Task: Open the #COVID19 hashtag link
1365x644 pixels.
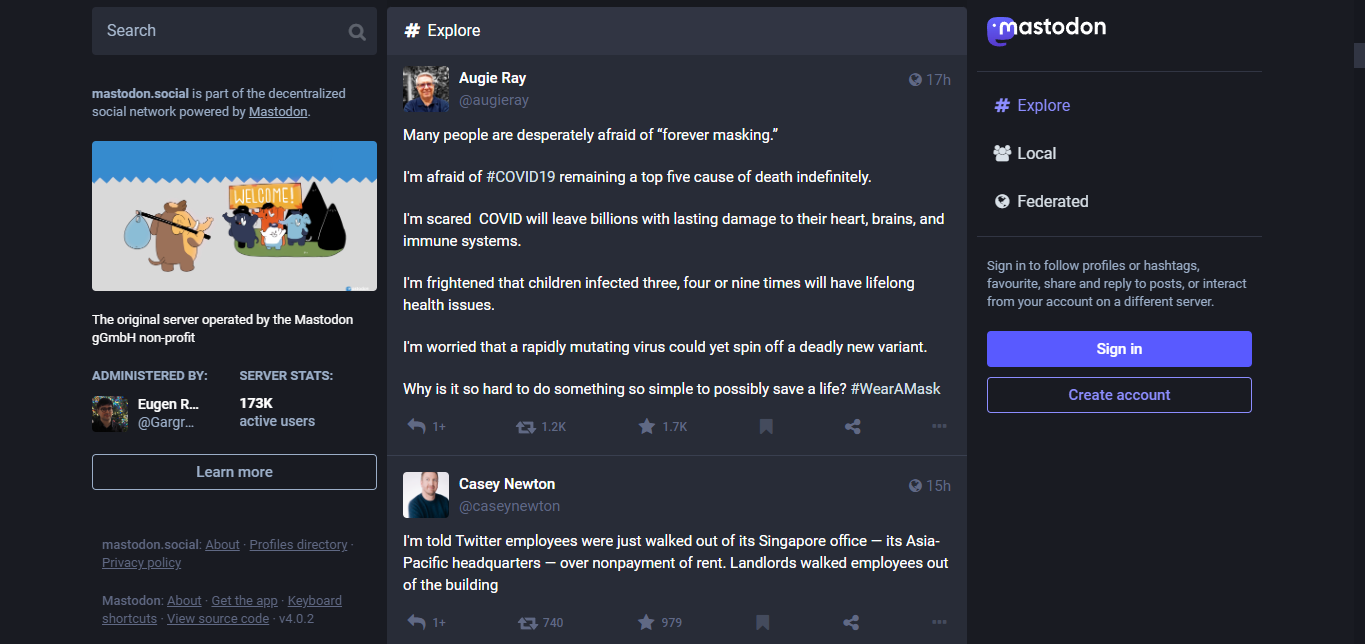Action: [x=520, y=176]
